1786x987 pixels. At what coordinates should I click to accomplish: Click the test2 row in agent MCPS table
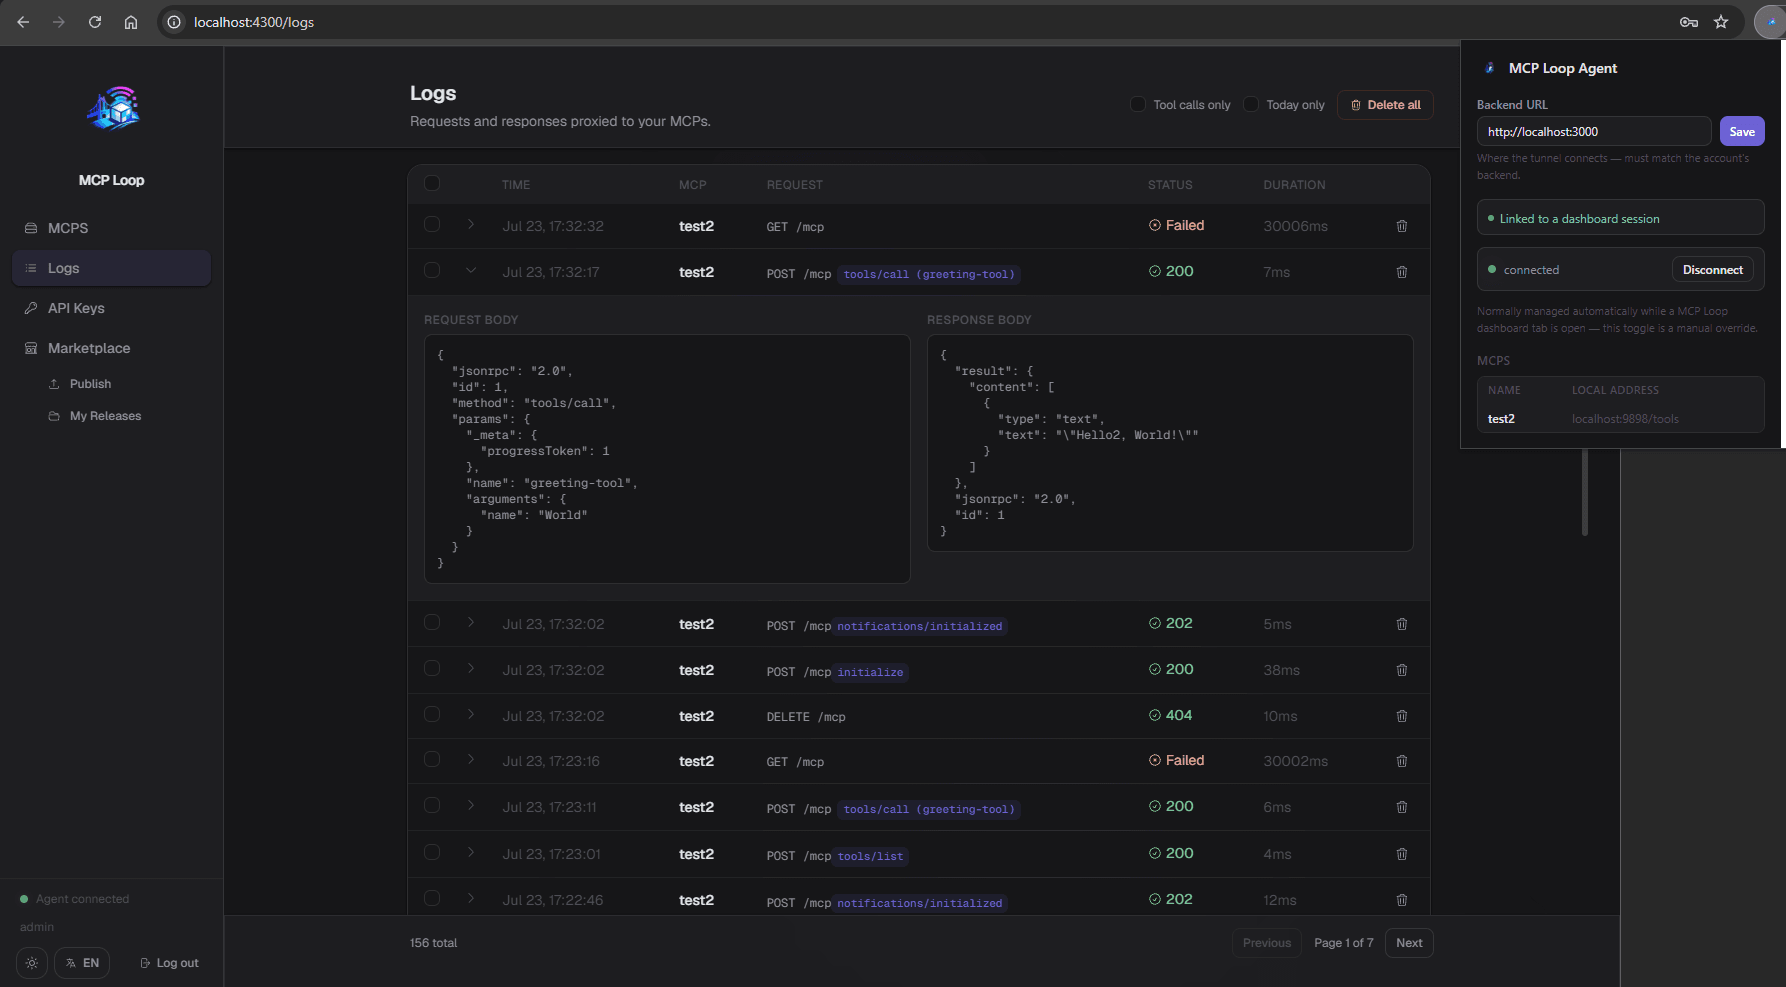pos(1620,419)
